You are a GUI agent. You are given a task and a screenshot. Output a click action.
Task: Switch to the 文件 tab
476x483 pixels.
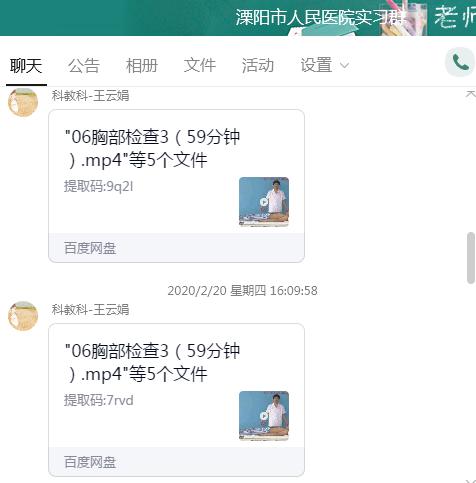tap(200, 65)
